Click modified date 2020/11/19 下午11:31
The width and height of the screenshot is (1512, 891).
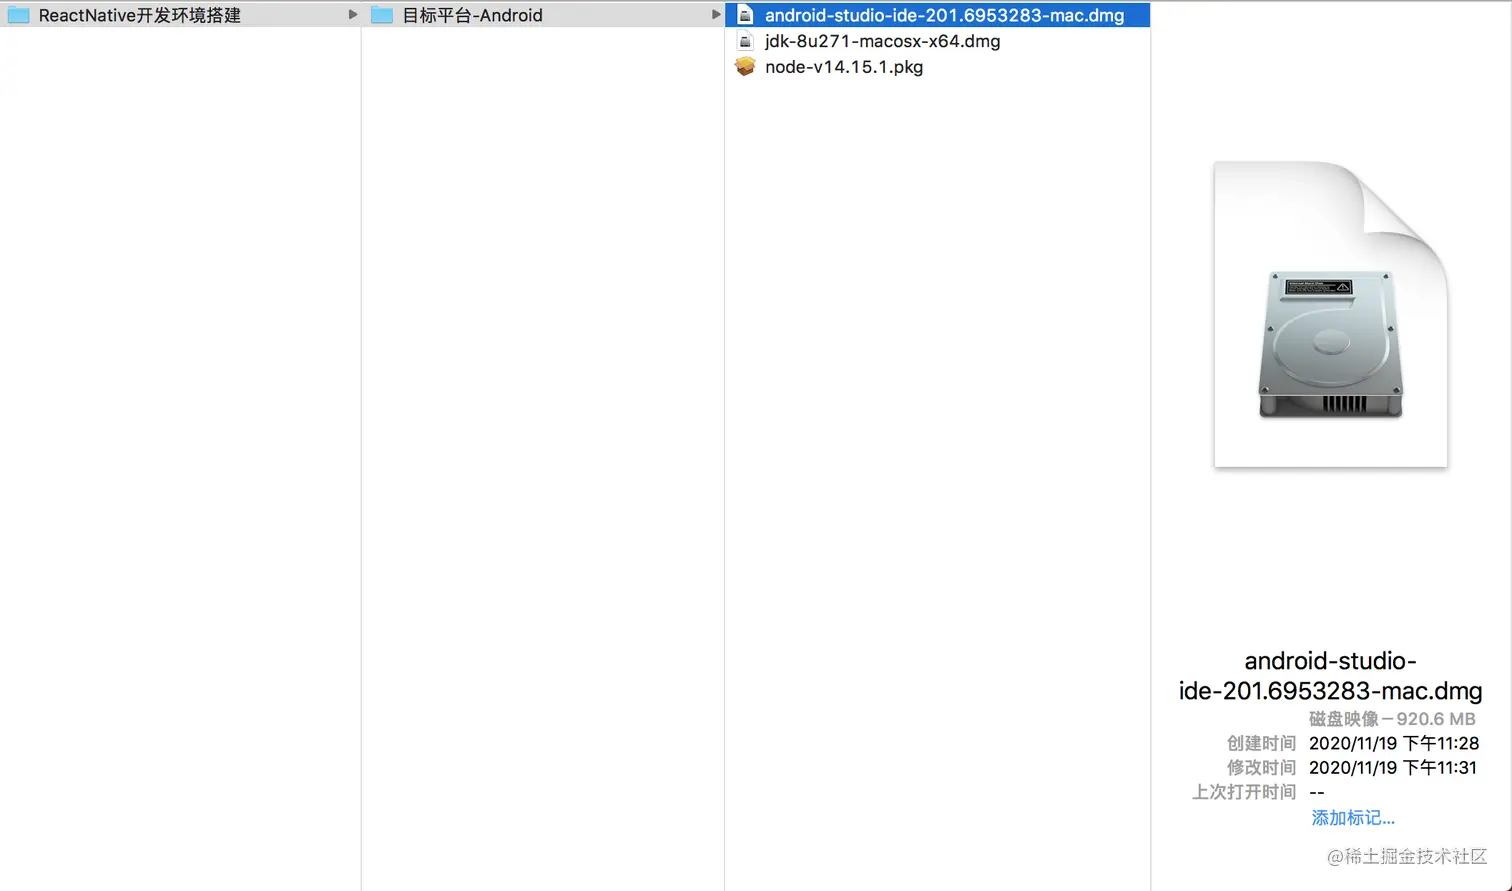[x=1393, y=767]
